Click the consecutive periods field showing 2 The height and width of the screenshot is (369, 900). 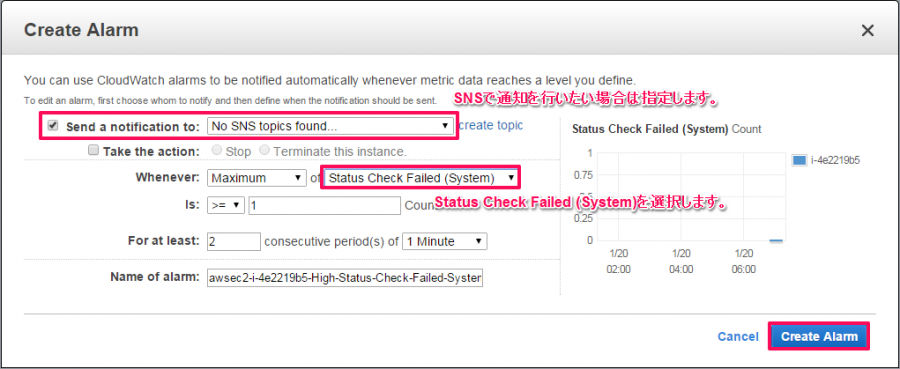pos(234,242)
